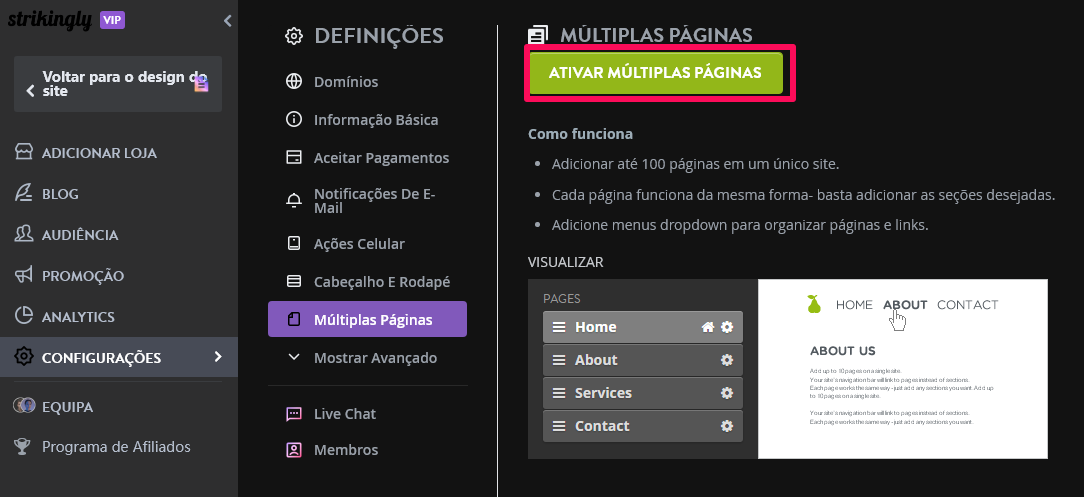
Task: Click the gear on the About preview row
Action: pyautogui.click(x=727, y=360)
